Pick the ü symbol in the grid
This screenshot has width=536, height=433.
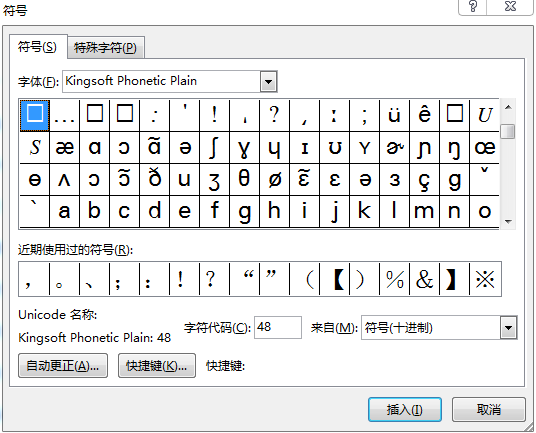click(394, 116)
